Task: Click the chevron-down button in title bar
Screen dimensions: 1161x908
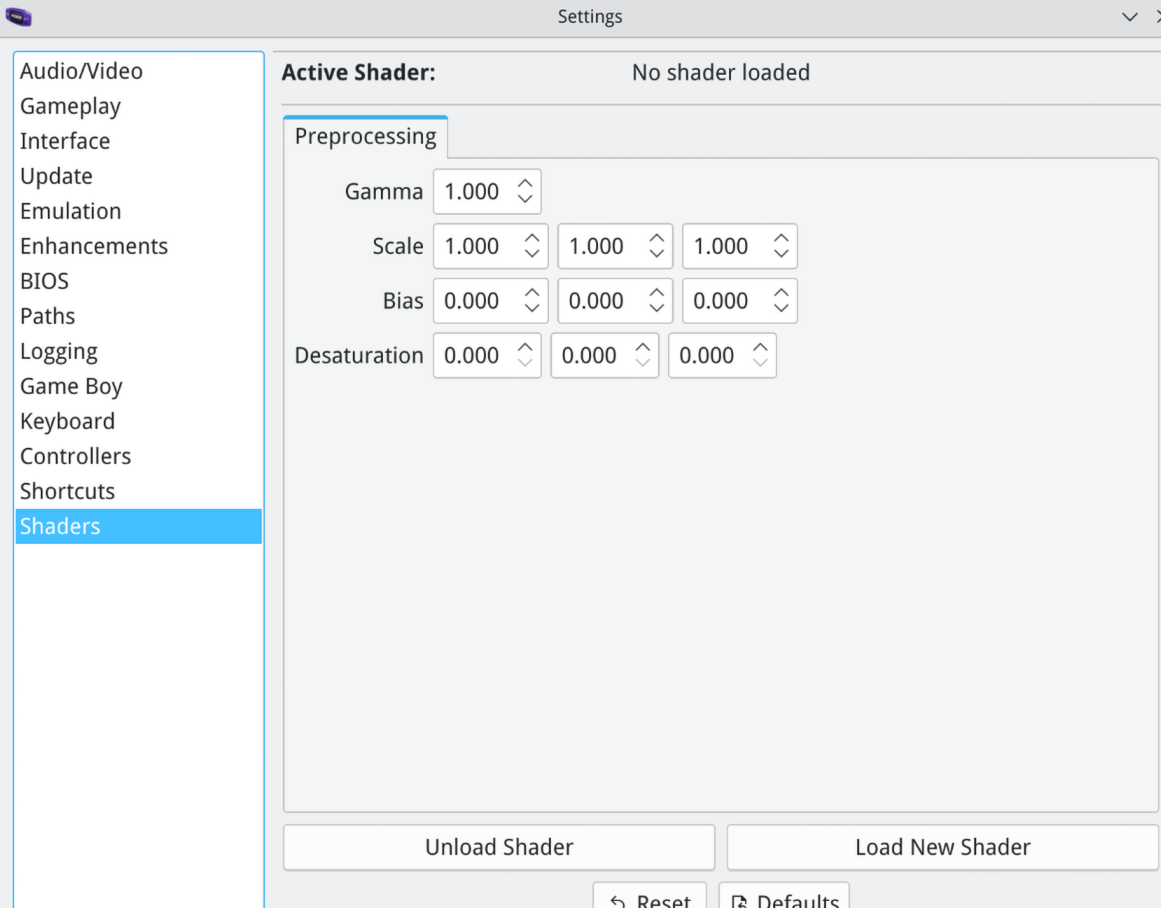Action: tap(1129, 17)
